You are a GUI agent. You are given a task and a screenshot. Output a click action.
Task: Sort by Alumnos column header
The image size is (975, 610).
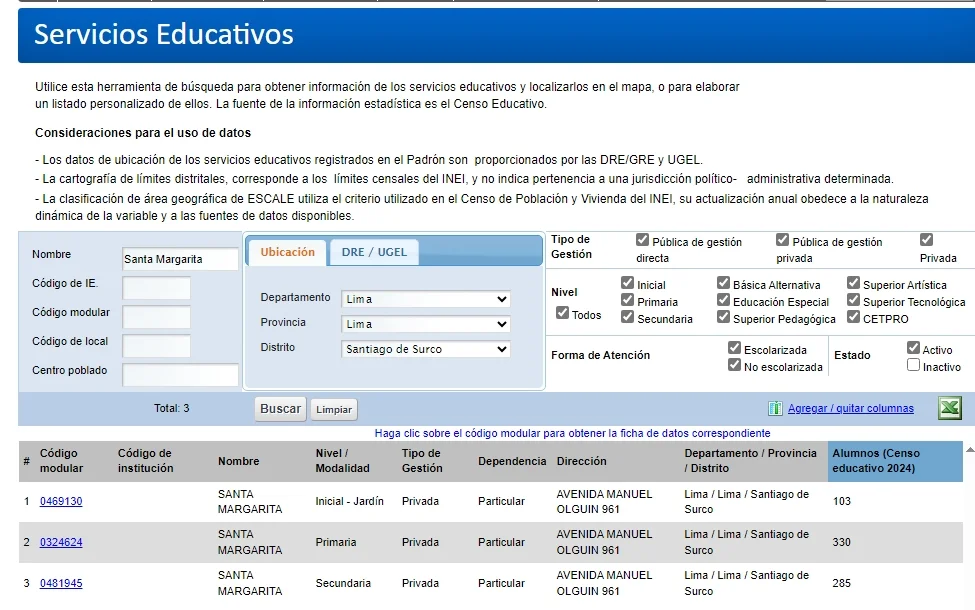(876, 460)
